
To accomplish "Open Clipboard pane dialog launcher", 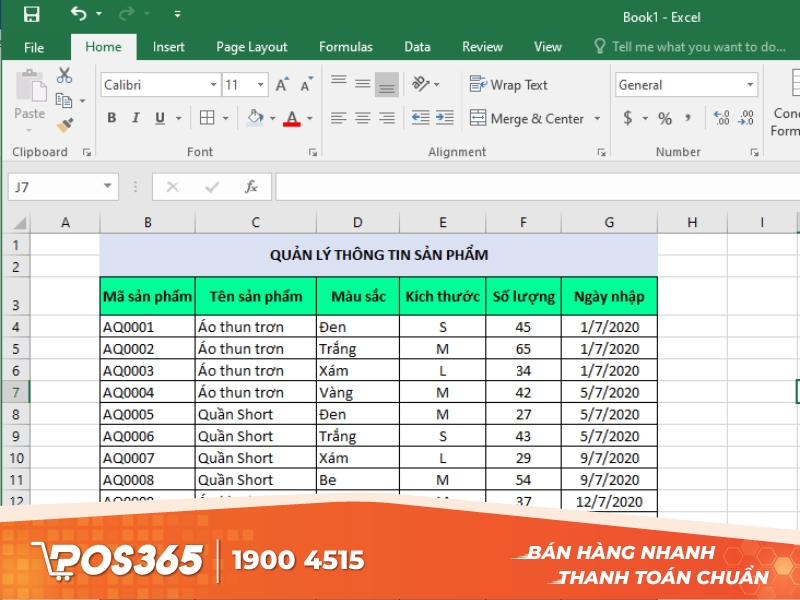I will pyautogui.click(x=87, y=152).
